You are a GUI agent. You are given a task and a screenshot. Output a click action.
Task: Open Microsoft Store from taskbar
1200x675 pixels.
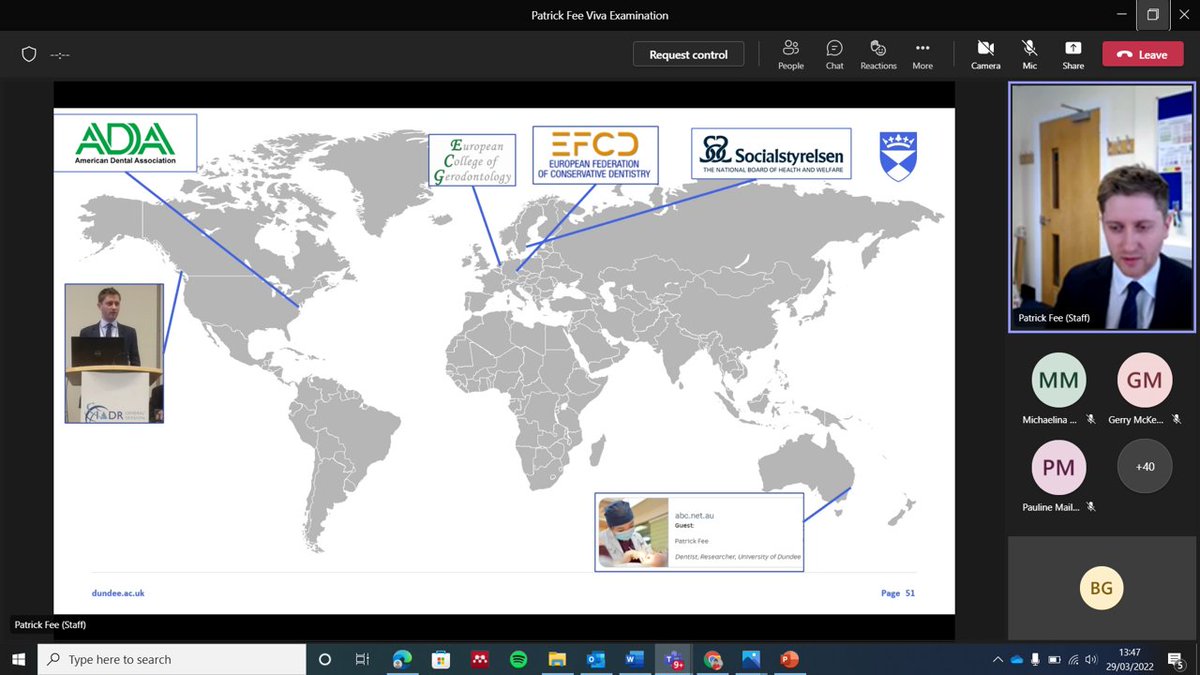pos(440,659)
